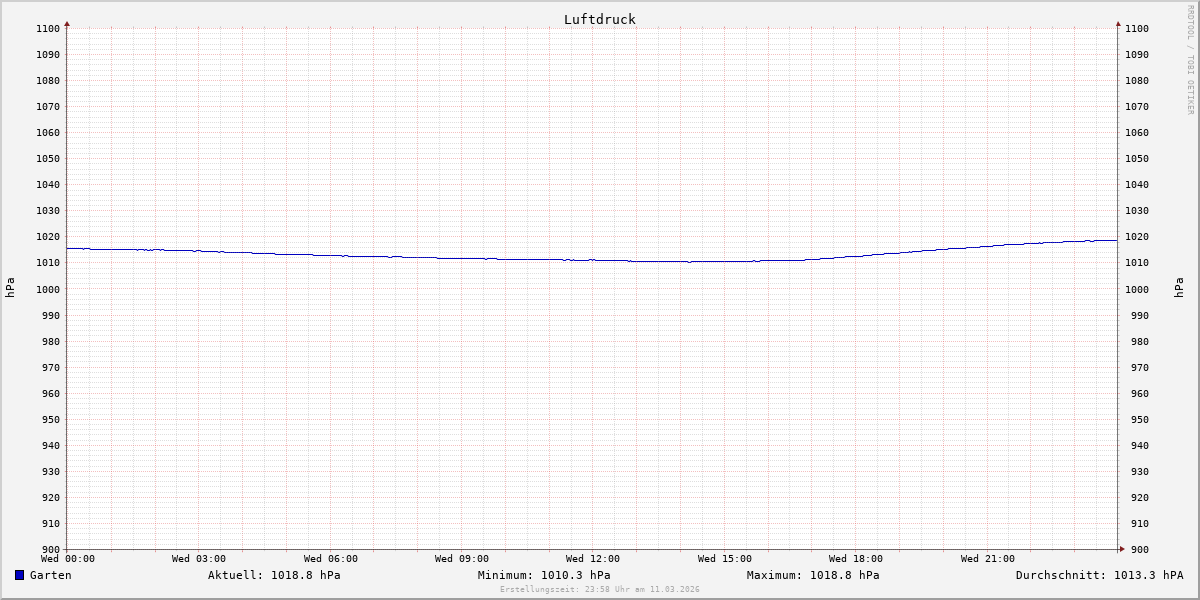Click the 1100 label on left y-axis
Image resolution: width=1200 pixels, height=600 pixels.
tap(48, 29)
